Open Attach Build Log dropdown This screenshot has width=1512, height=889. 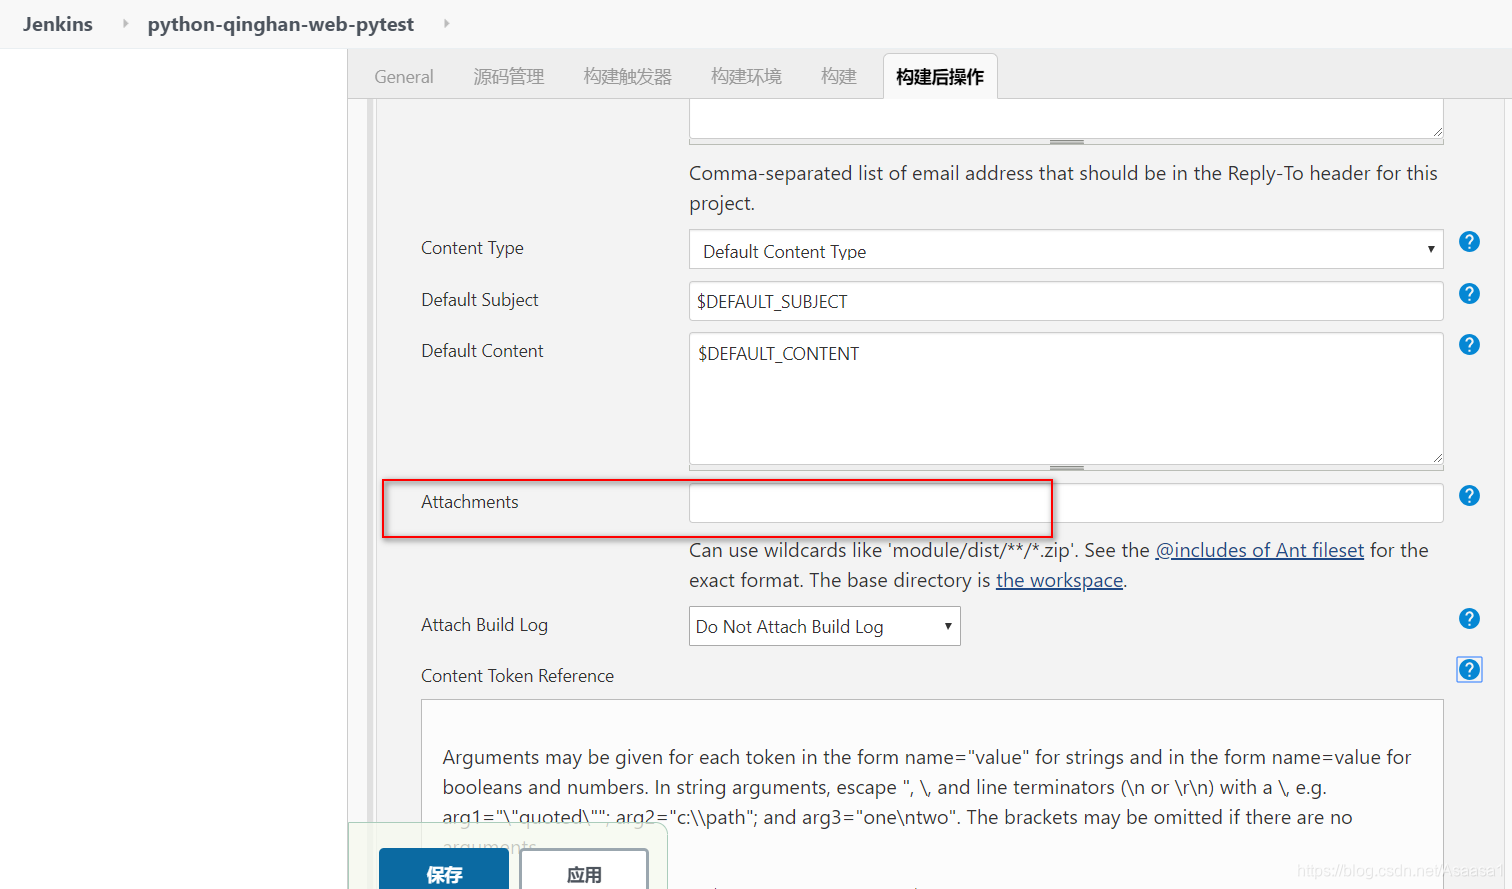(x=825, y=626)
